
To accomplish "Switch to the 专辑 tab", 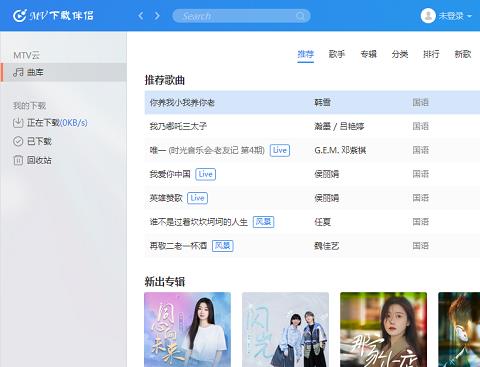I will tap(368, 54).
